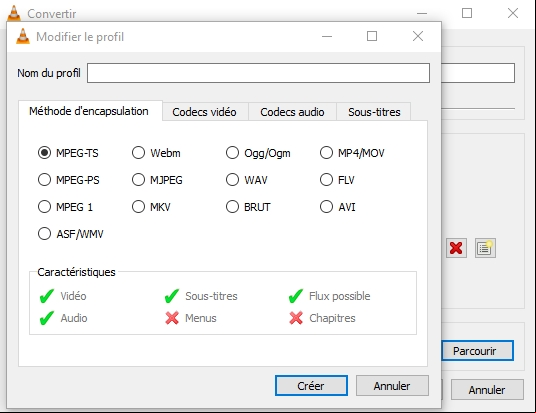
Task: Focus the Nom du profil text field
Action: (258, 73)
